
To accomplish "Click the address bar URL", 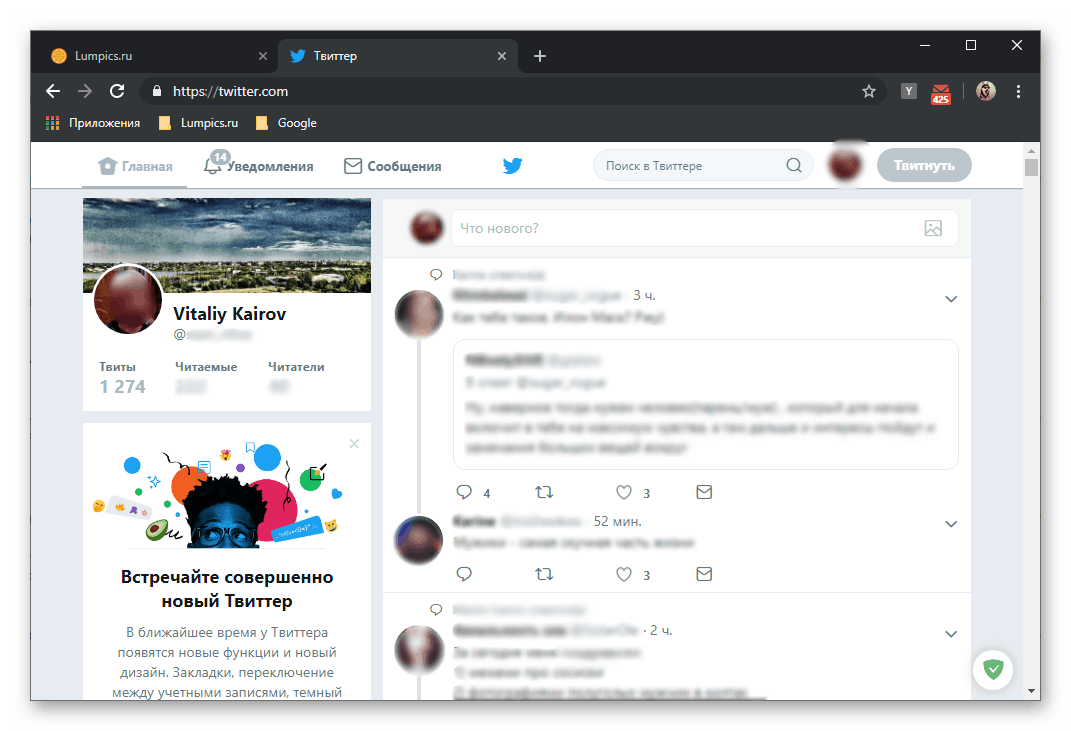I will (x=230, y=92).
